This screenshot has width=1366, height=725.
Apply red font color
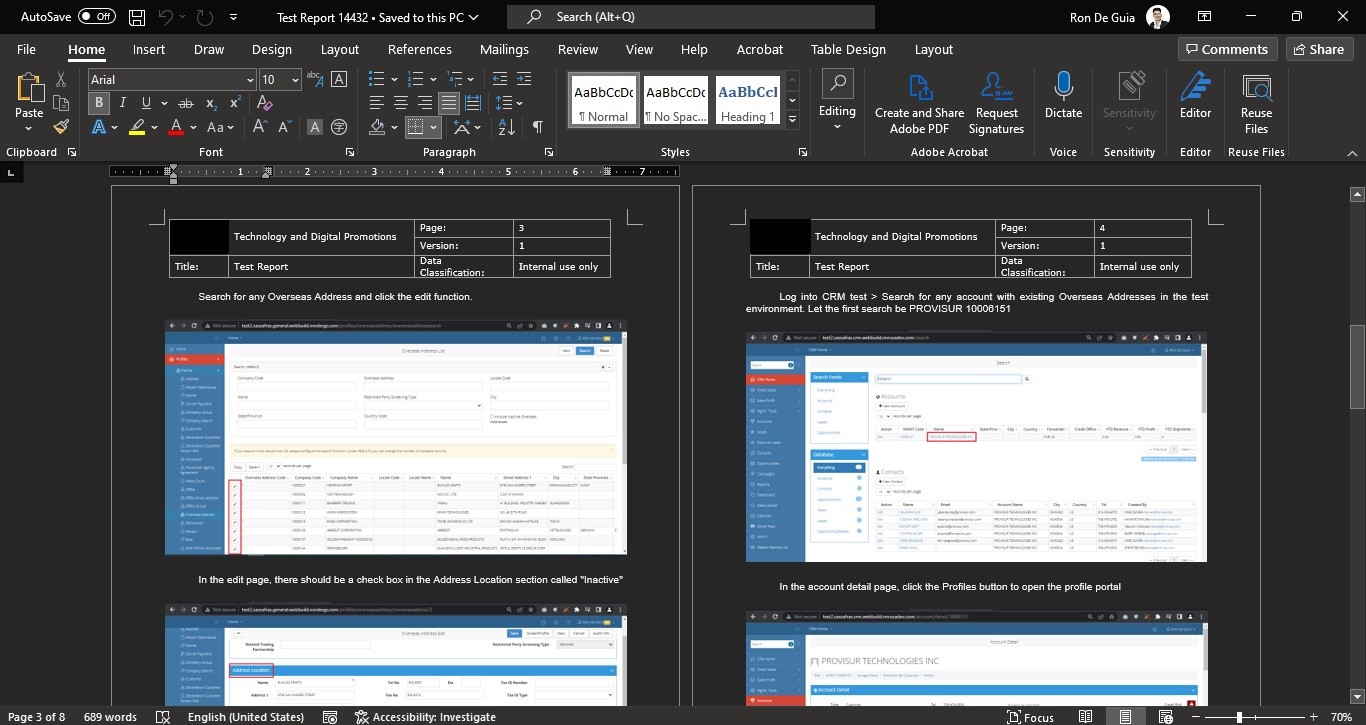[176, 127]
